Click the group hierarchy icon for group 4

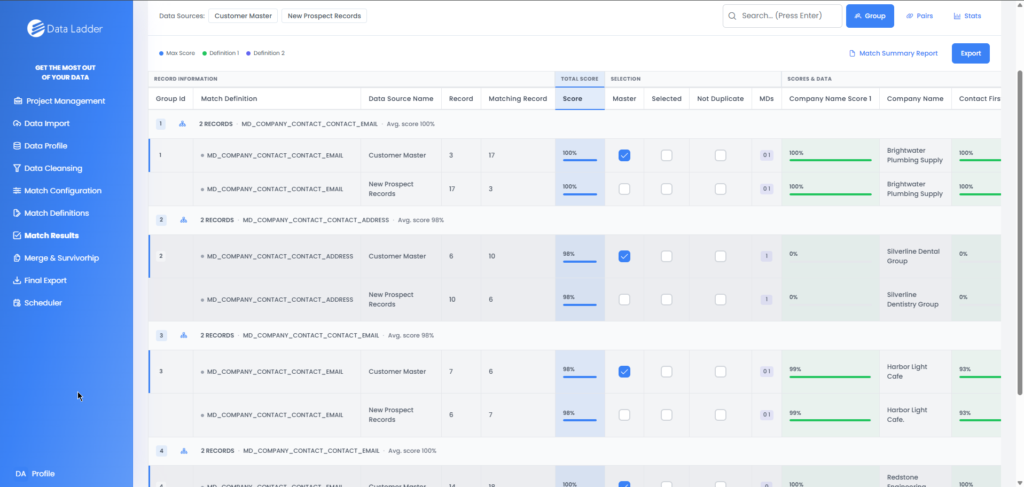[x=183, y=450]
